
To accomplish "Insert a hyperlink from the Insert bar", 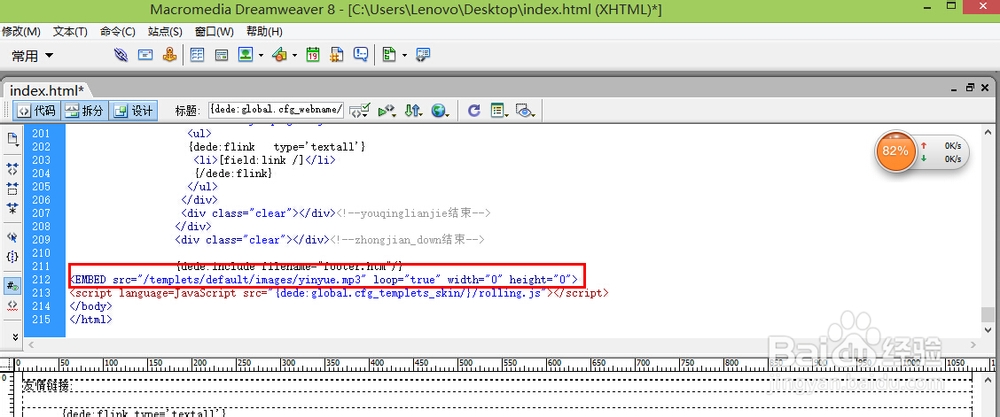I will pyautogui.click(x=121, y=55).
